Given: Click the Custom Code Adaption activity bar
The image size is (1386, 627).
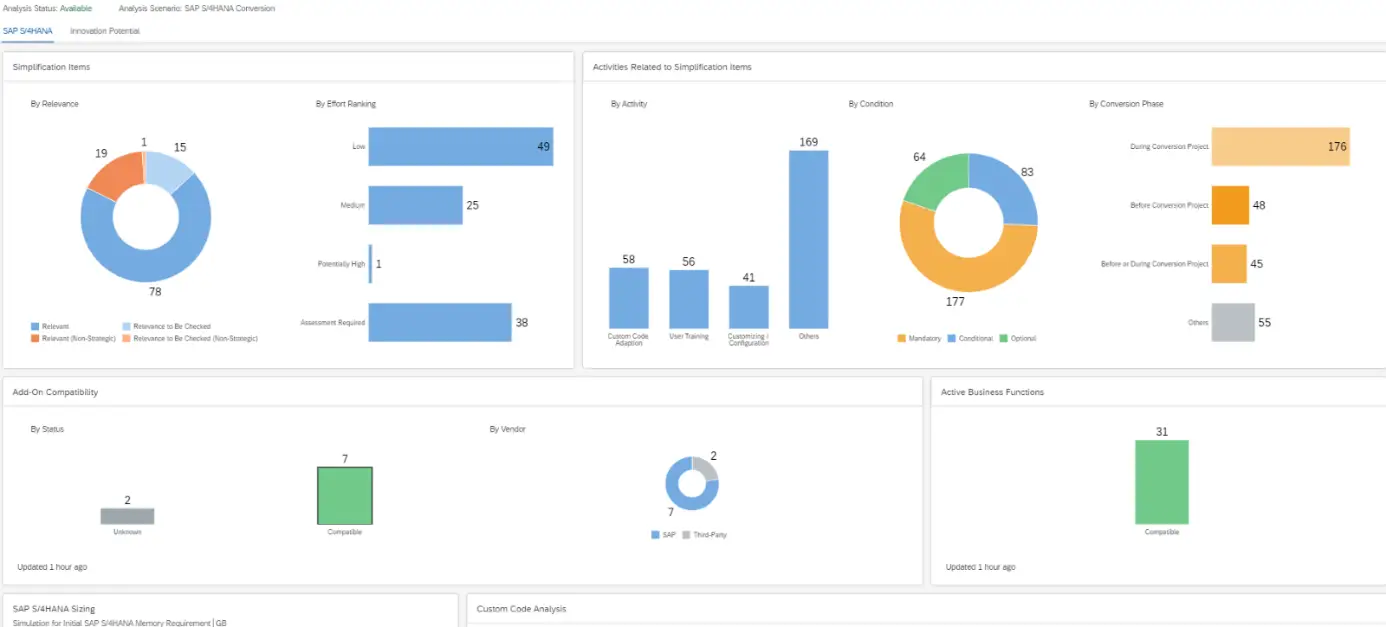Looking at the screenshot, I should coord(628,300).
